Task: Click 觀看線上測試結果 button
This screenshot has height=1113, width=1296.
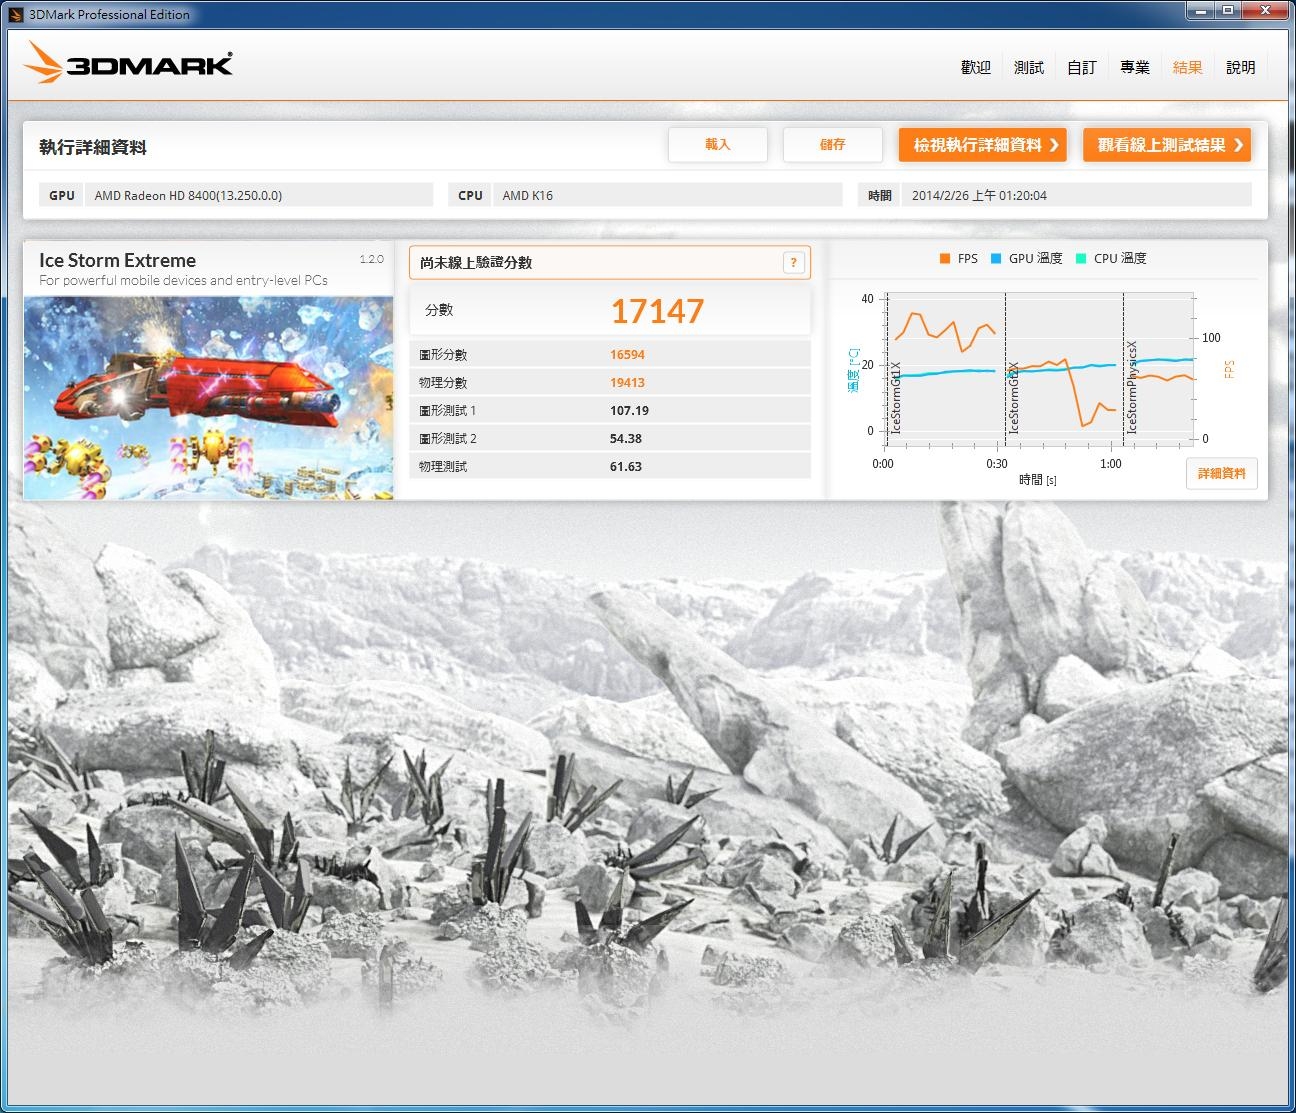Action: [1167, 145]
